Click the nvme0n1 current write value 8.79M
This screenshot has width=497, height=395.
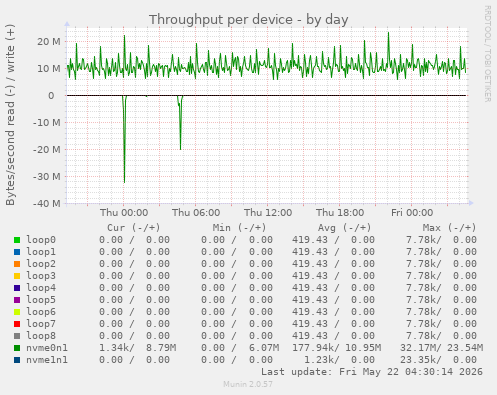tap(161, 348)
